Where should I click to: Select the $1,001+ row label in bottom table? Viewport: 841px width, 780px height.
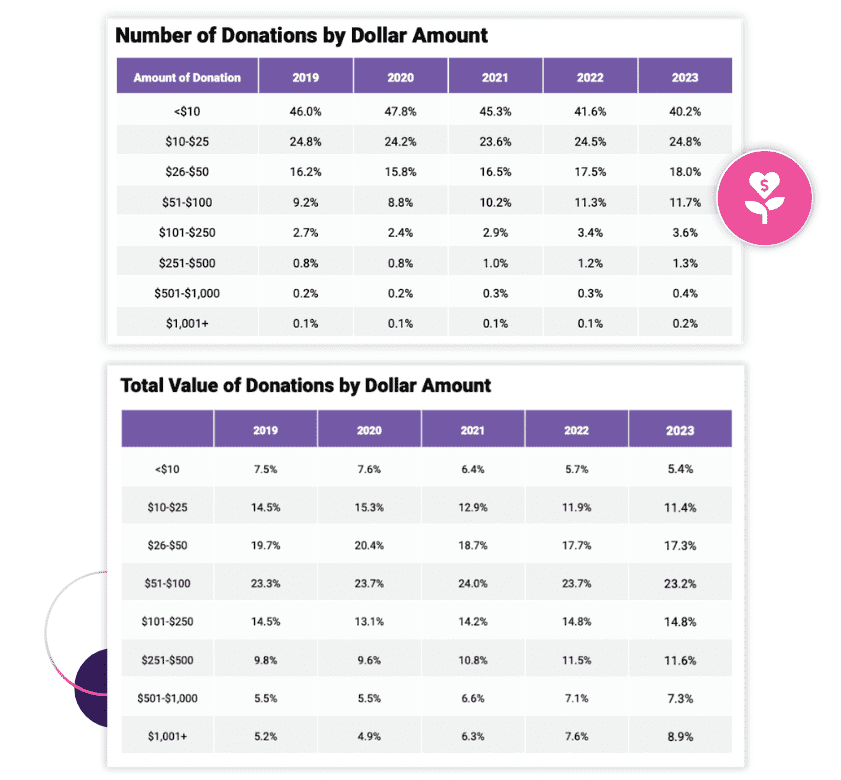167,735
